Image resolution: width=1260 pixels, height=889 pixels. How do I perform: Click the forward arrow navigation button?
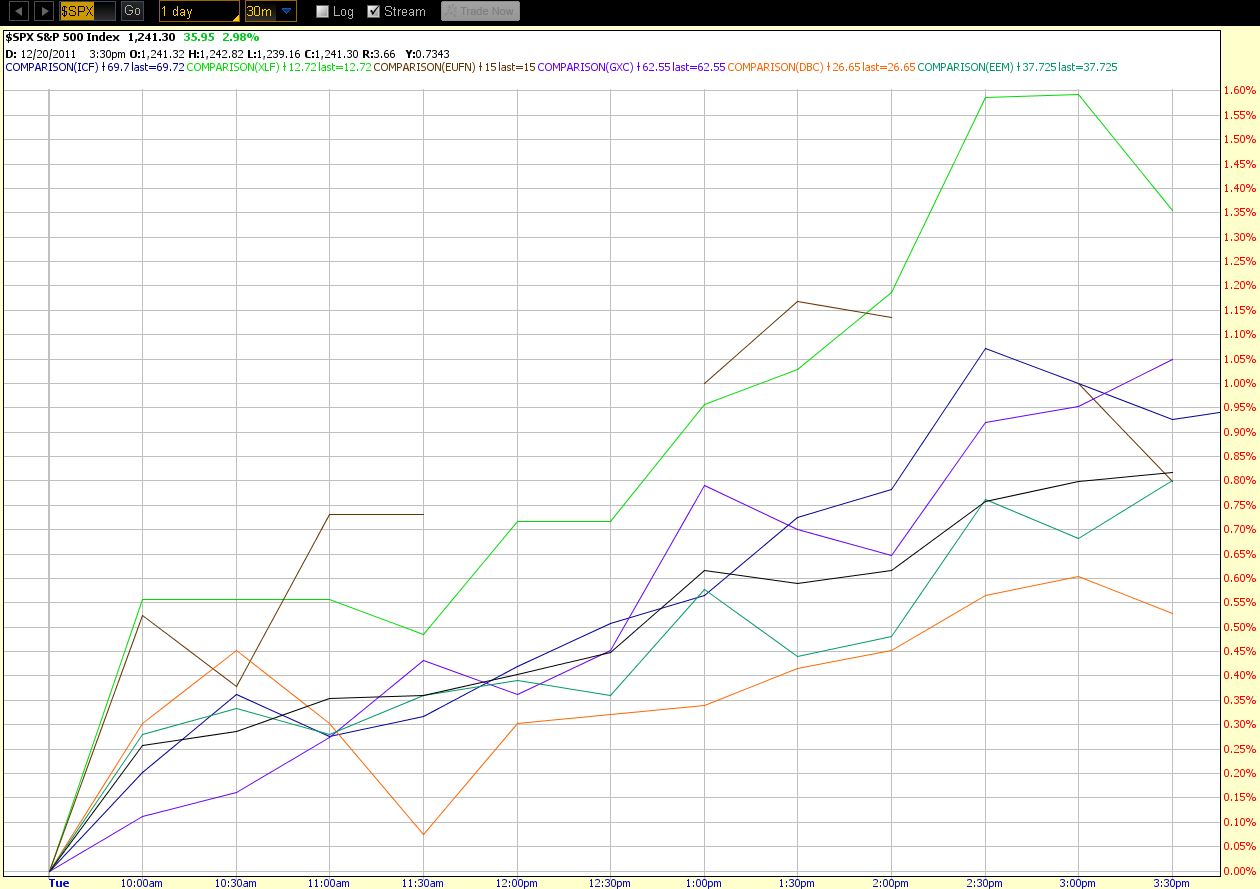tap(44, 11)
